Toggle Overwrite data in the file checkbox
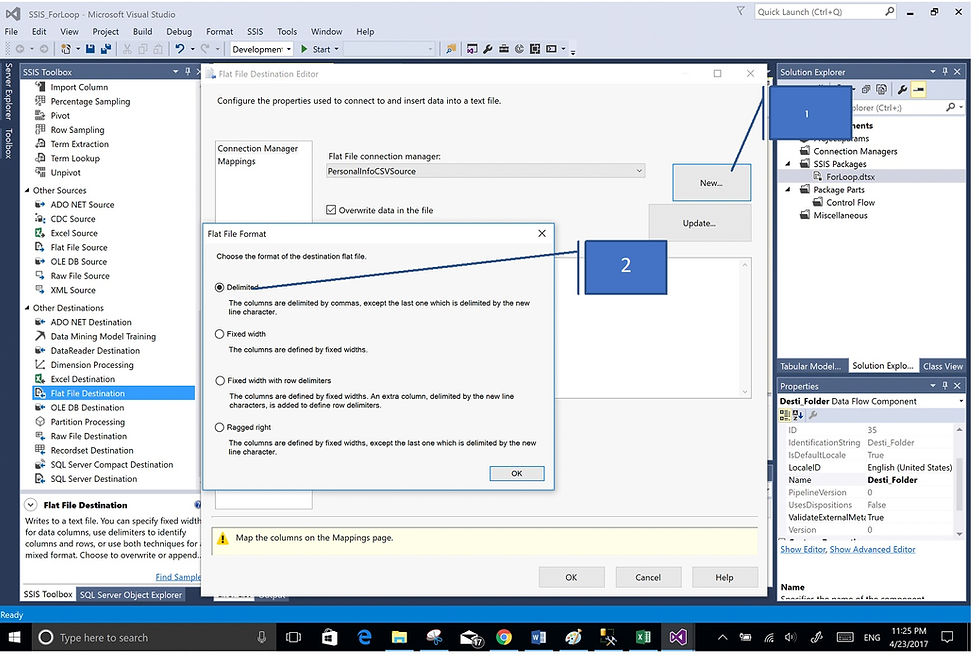 (x=331, y=210)
